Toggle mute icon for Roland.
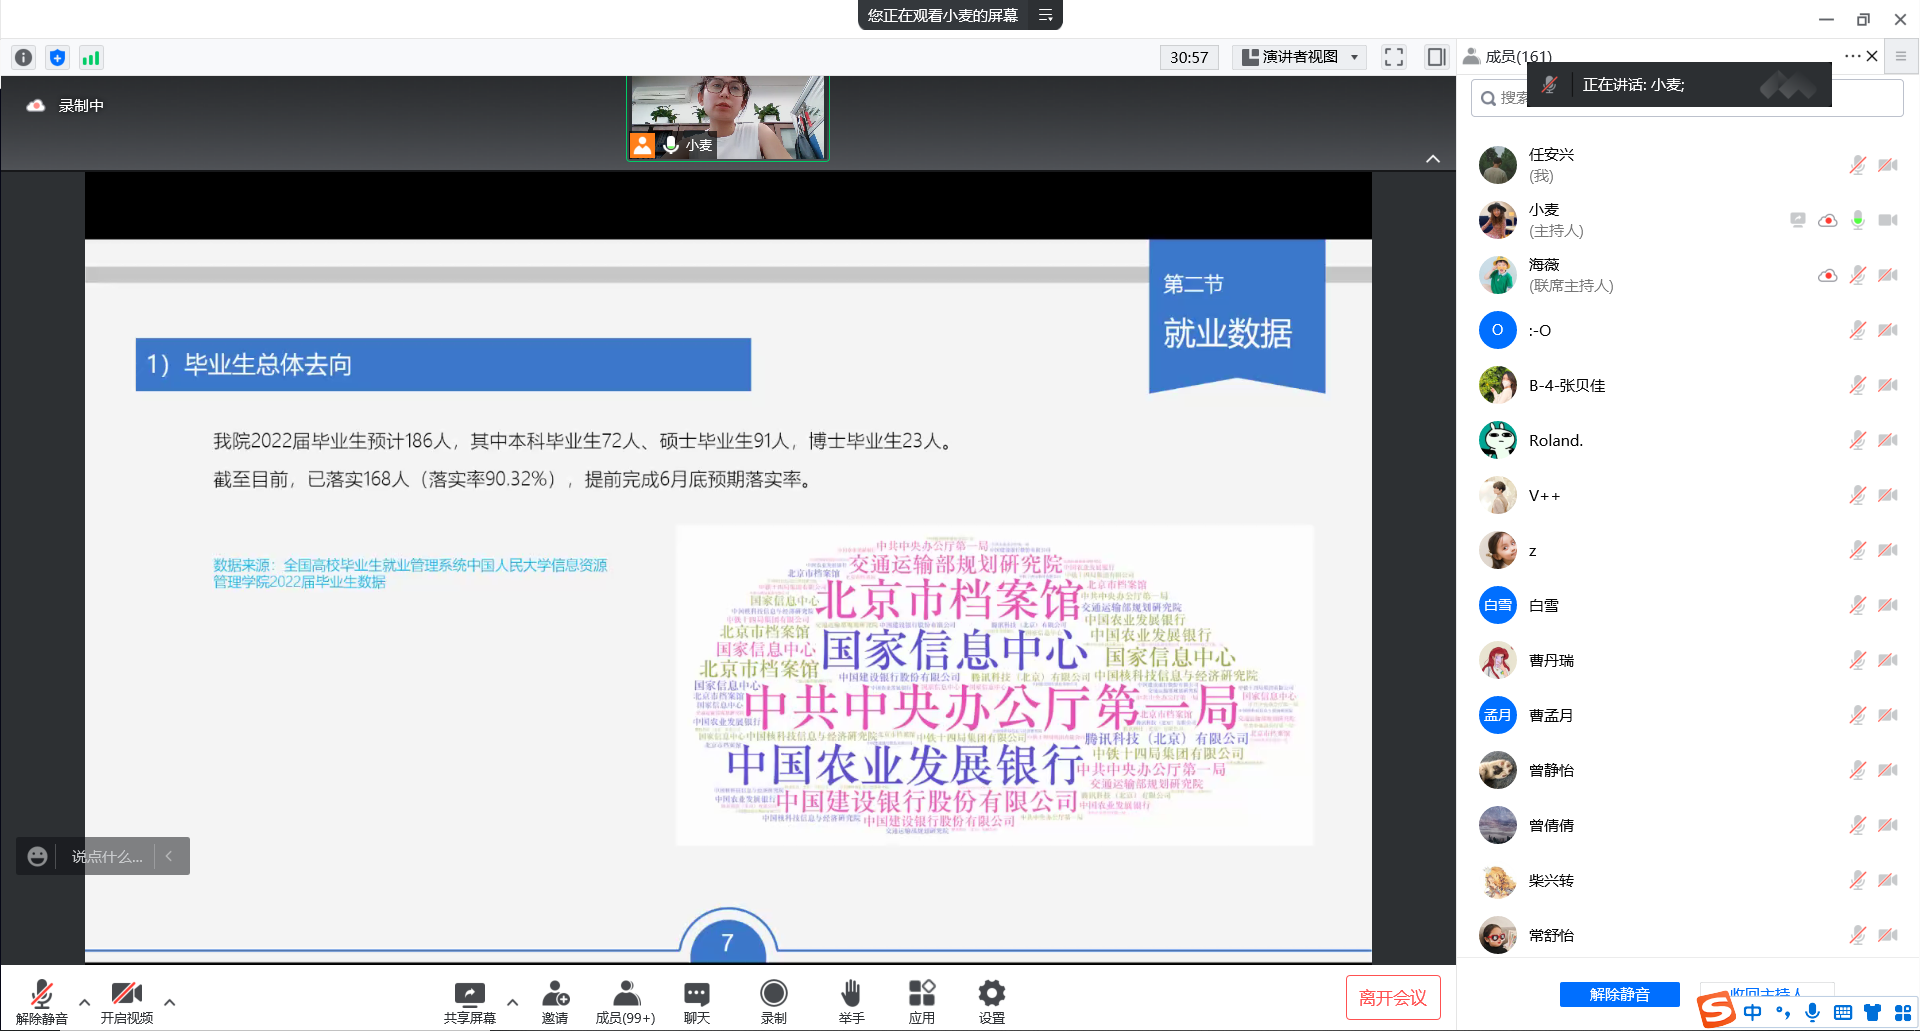The image size is (1920, 1031). pyautogui.click(x=1857, y=440)
